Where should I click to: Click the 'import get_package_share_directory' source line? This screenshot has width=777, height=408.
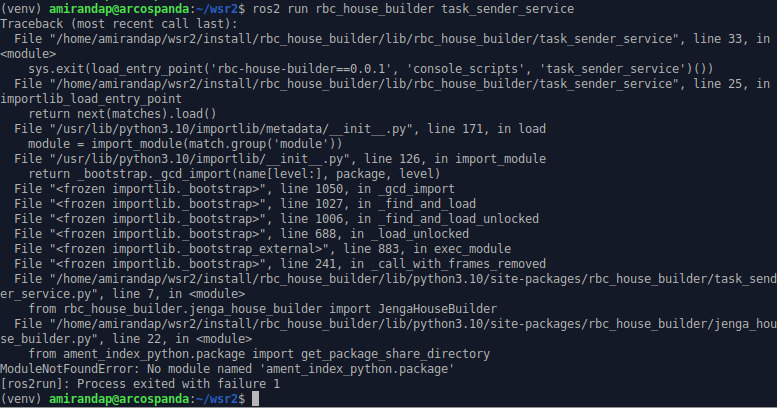point(258,354)
